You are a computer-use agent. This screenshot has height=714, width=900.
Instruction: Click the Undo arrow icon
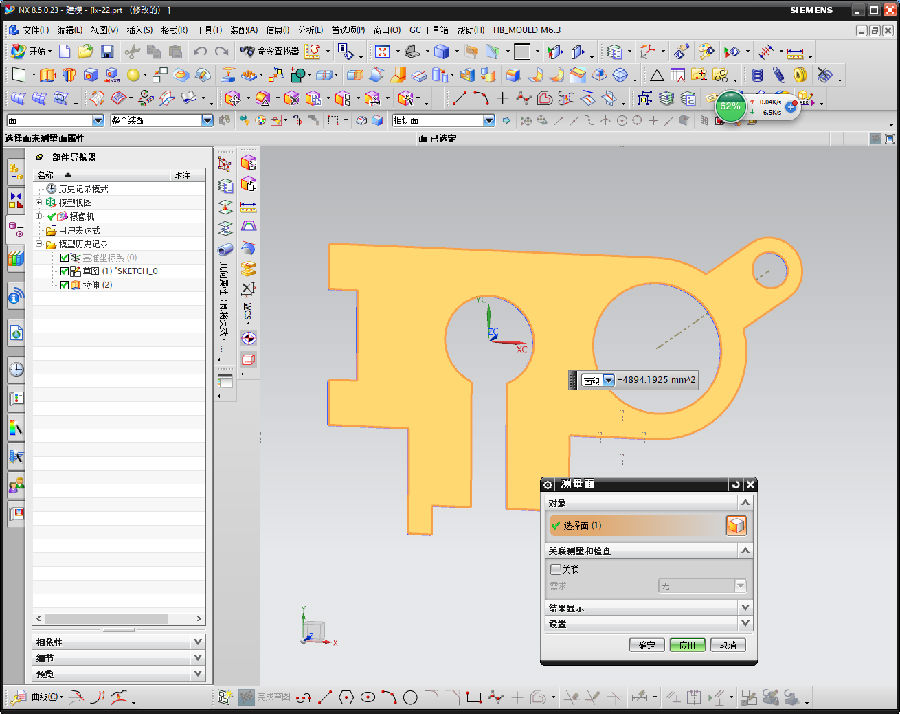(x=201, y=51)
